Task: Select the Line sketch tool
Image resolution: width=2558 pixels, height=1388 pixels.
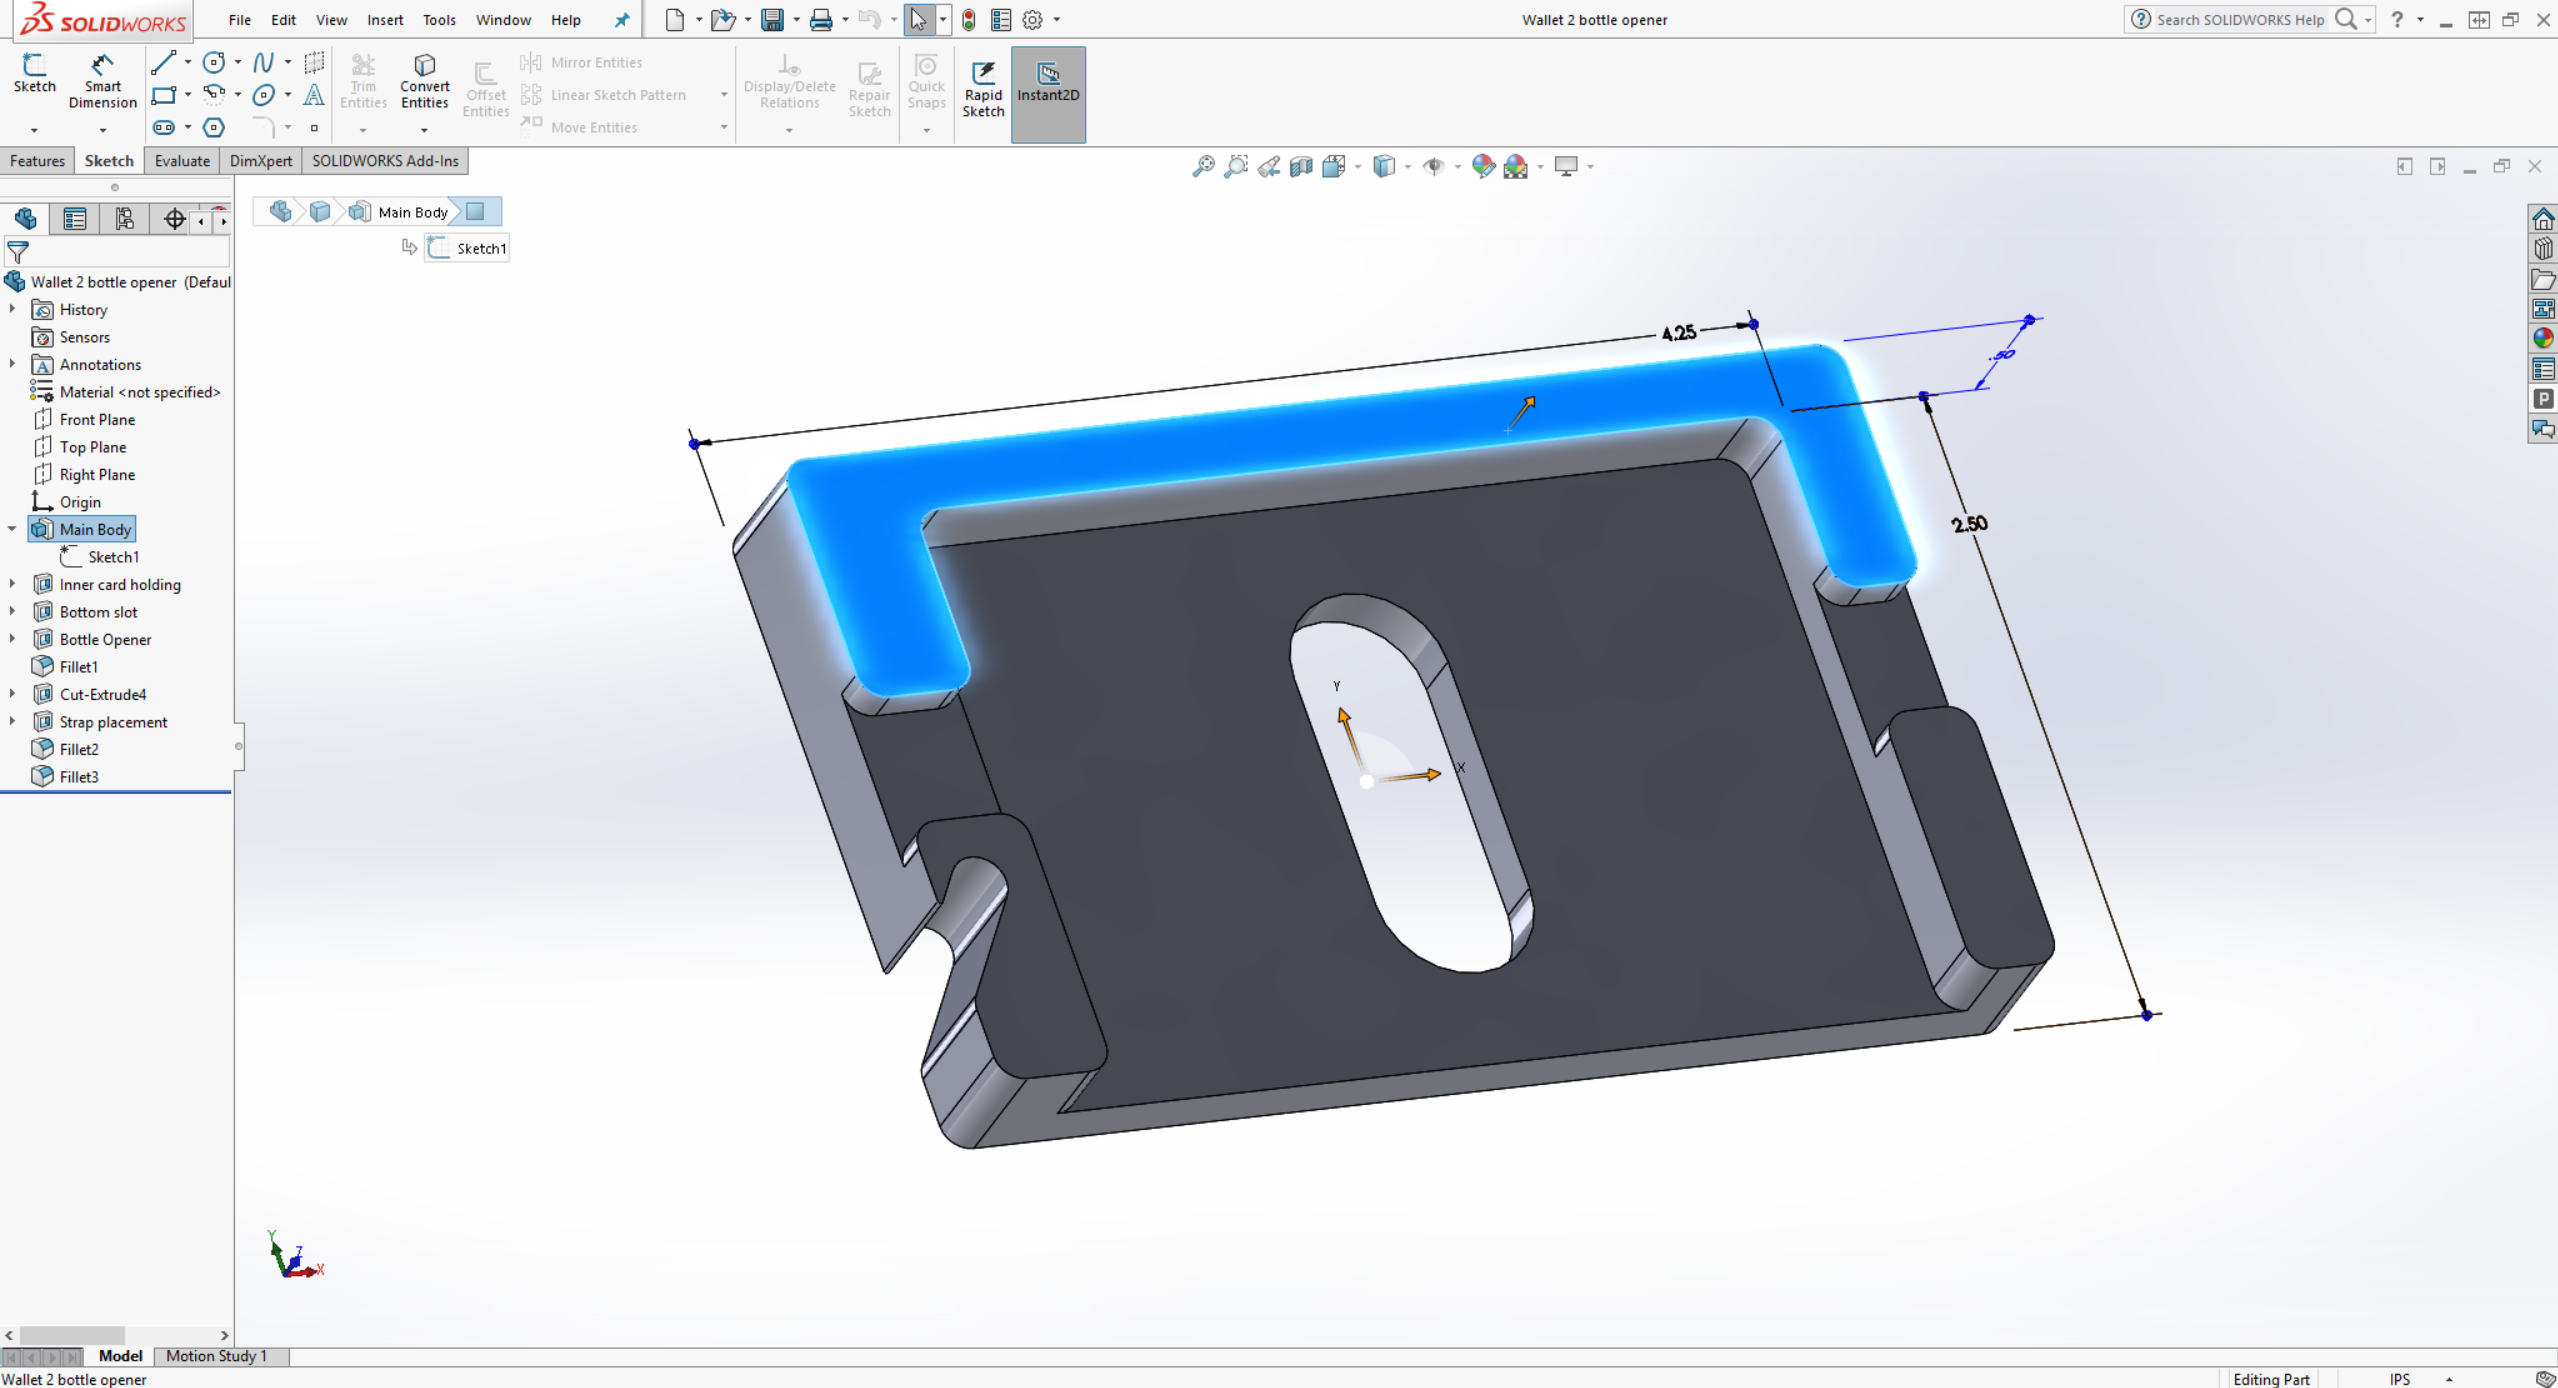Action: click(x=163, y=63)
